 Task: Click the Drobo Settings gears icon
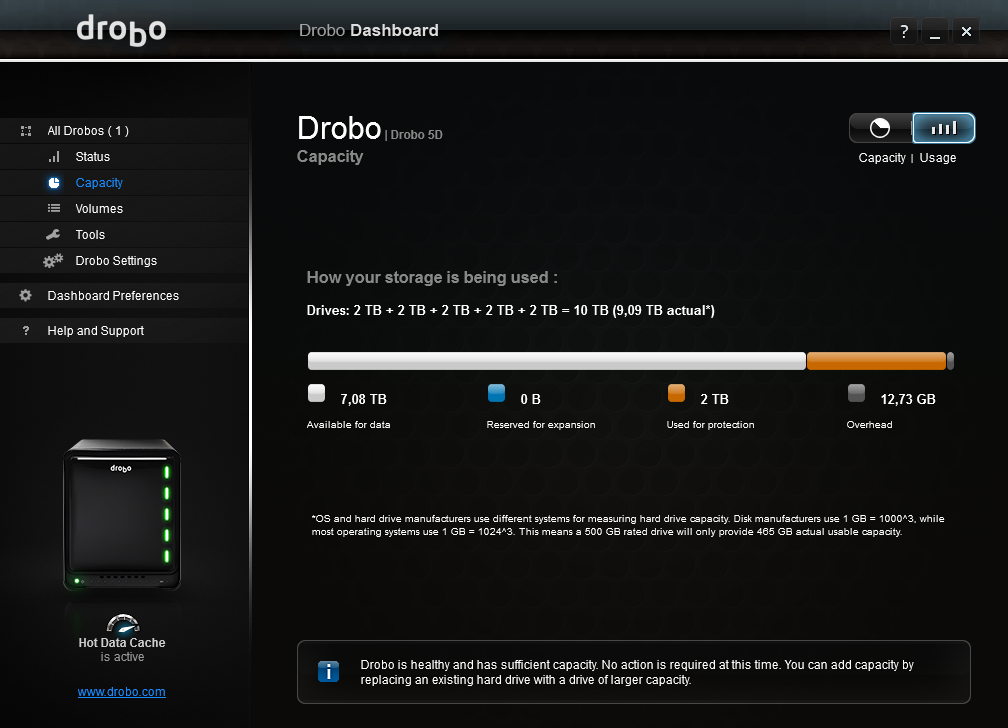[x=53, y=261]
